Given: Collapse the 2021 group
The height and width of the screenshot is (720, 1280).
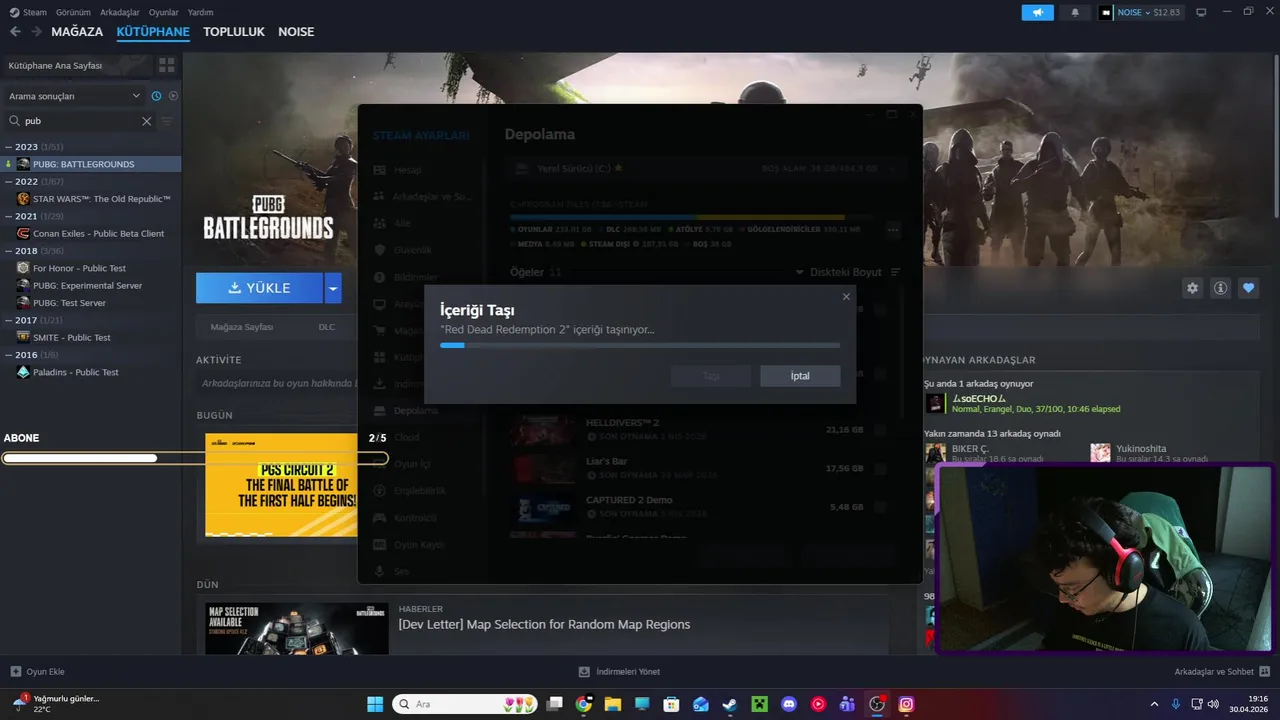Looking at the screenshot, I should point(9,216).
